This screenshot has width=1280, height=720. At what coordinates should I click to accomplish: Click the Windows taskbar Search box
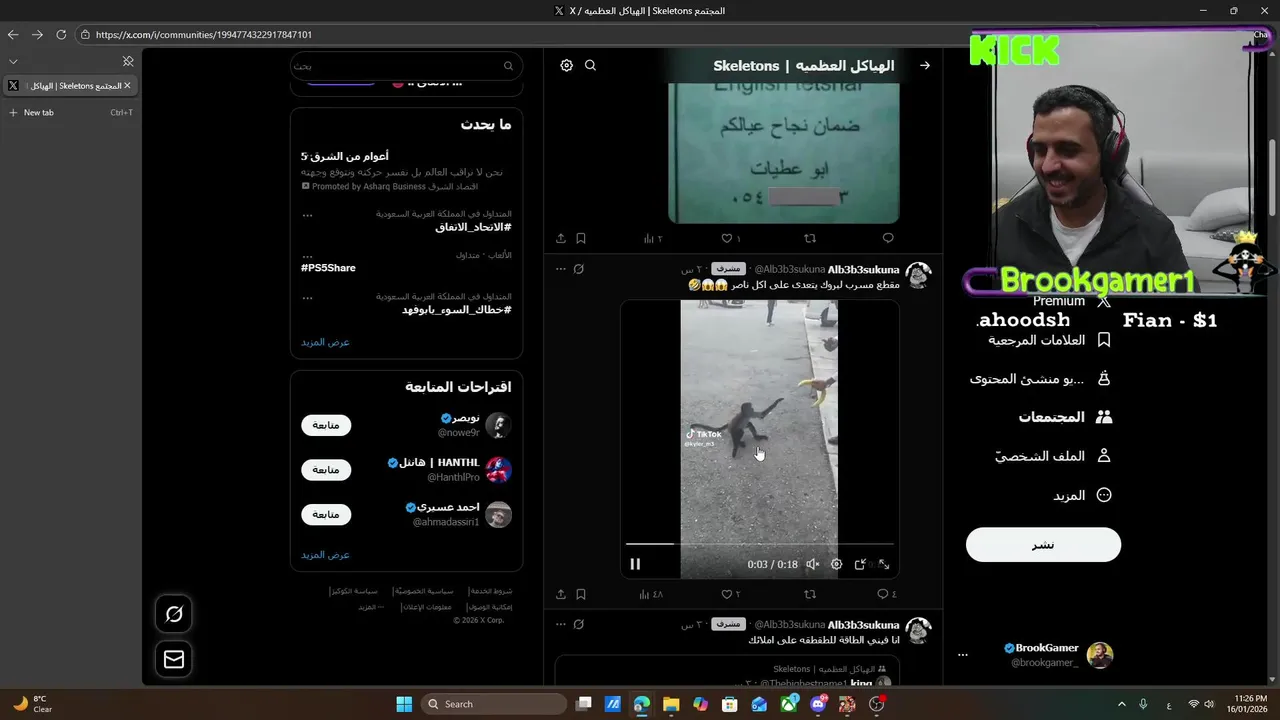[494, 704]
